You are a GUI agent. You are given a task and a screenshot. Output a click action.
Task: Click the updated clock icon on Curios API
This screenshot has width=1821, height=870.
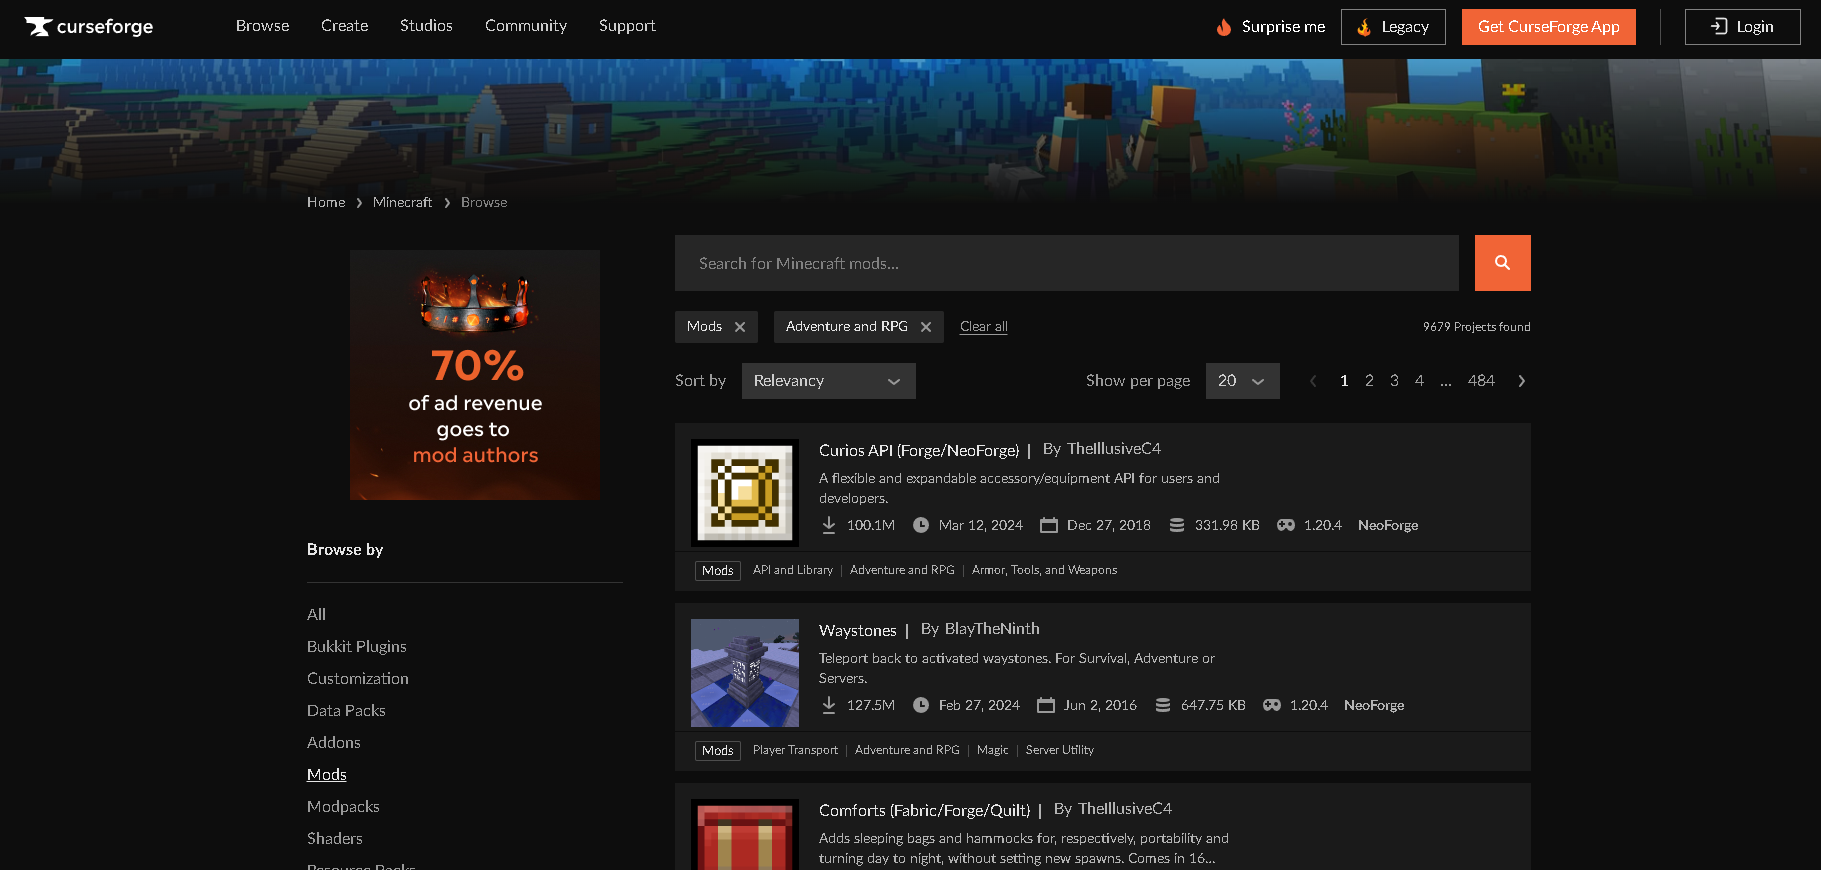click(921, 525)
